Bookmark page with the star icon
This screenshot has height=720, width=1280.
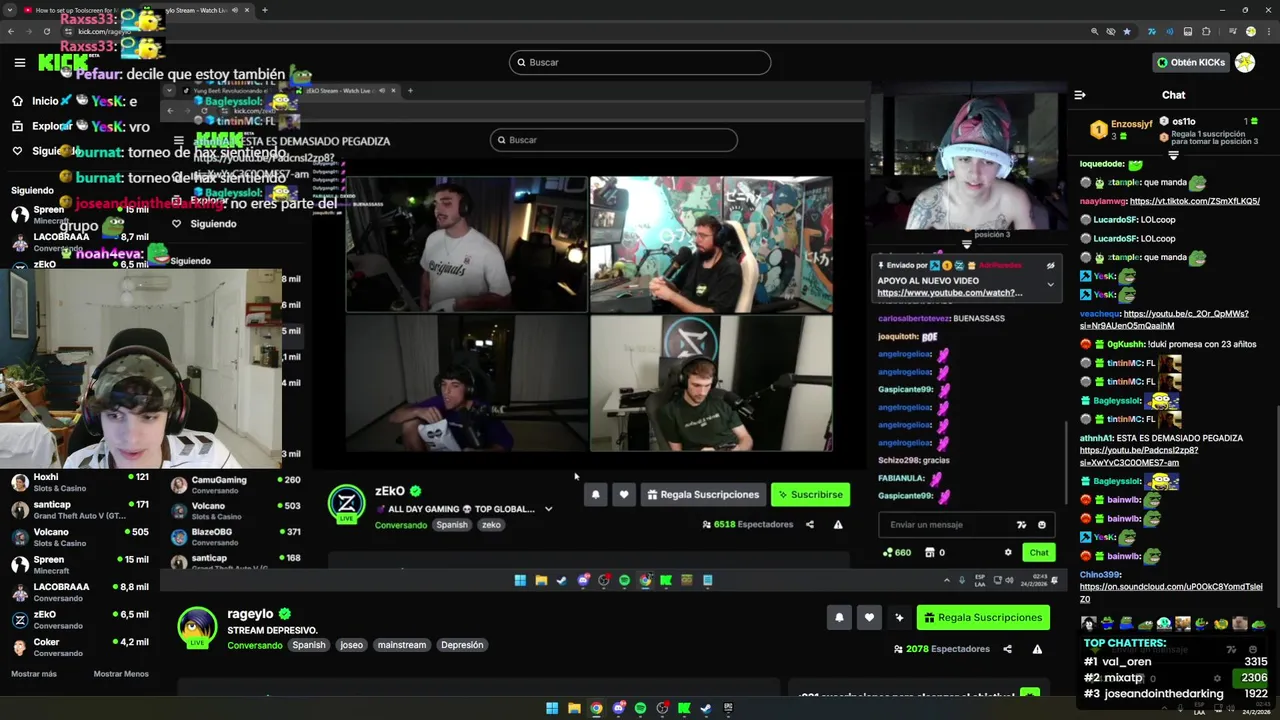tap(1127, 31)
